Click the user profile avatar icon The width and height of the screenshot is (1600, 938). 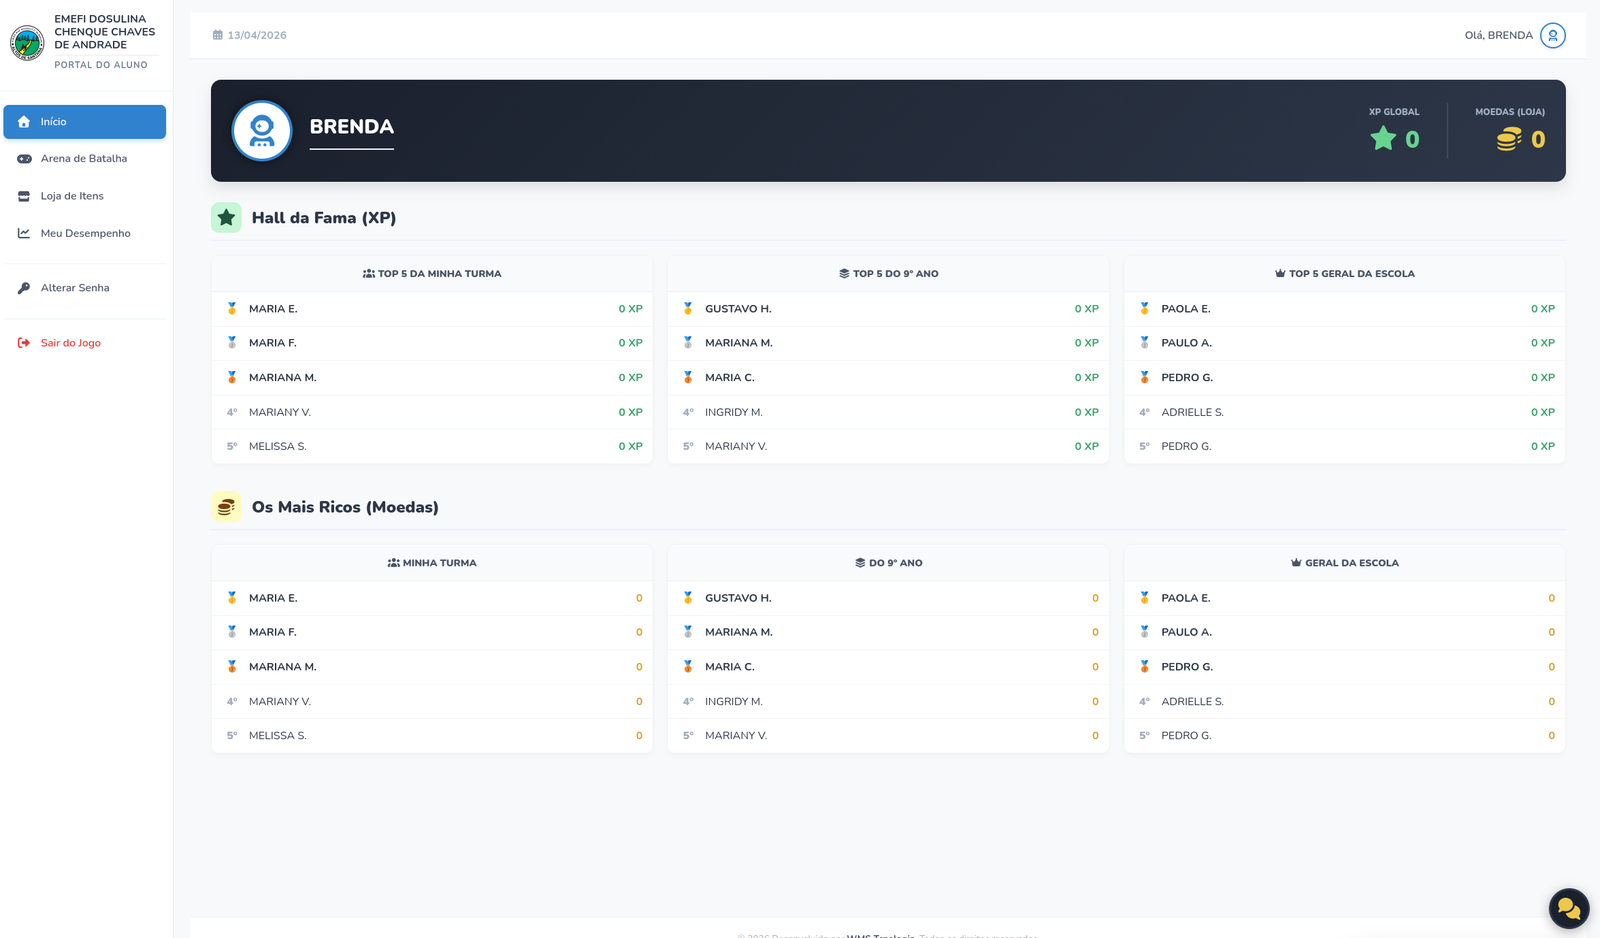[1552, 35]
